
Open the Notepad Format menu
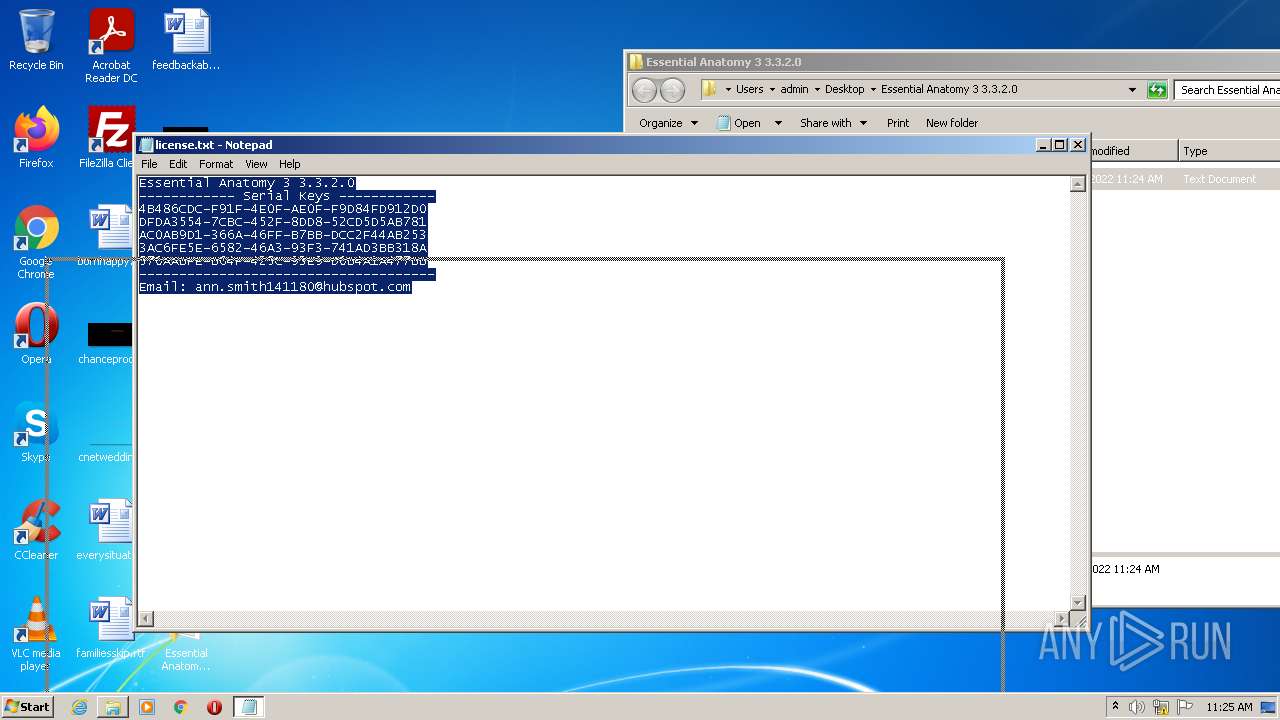click(x=216, y=164)
